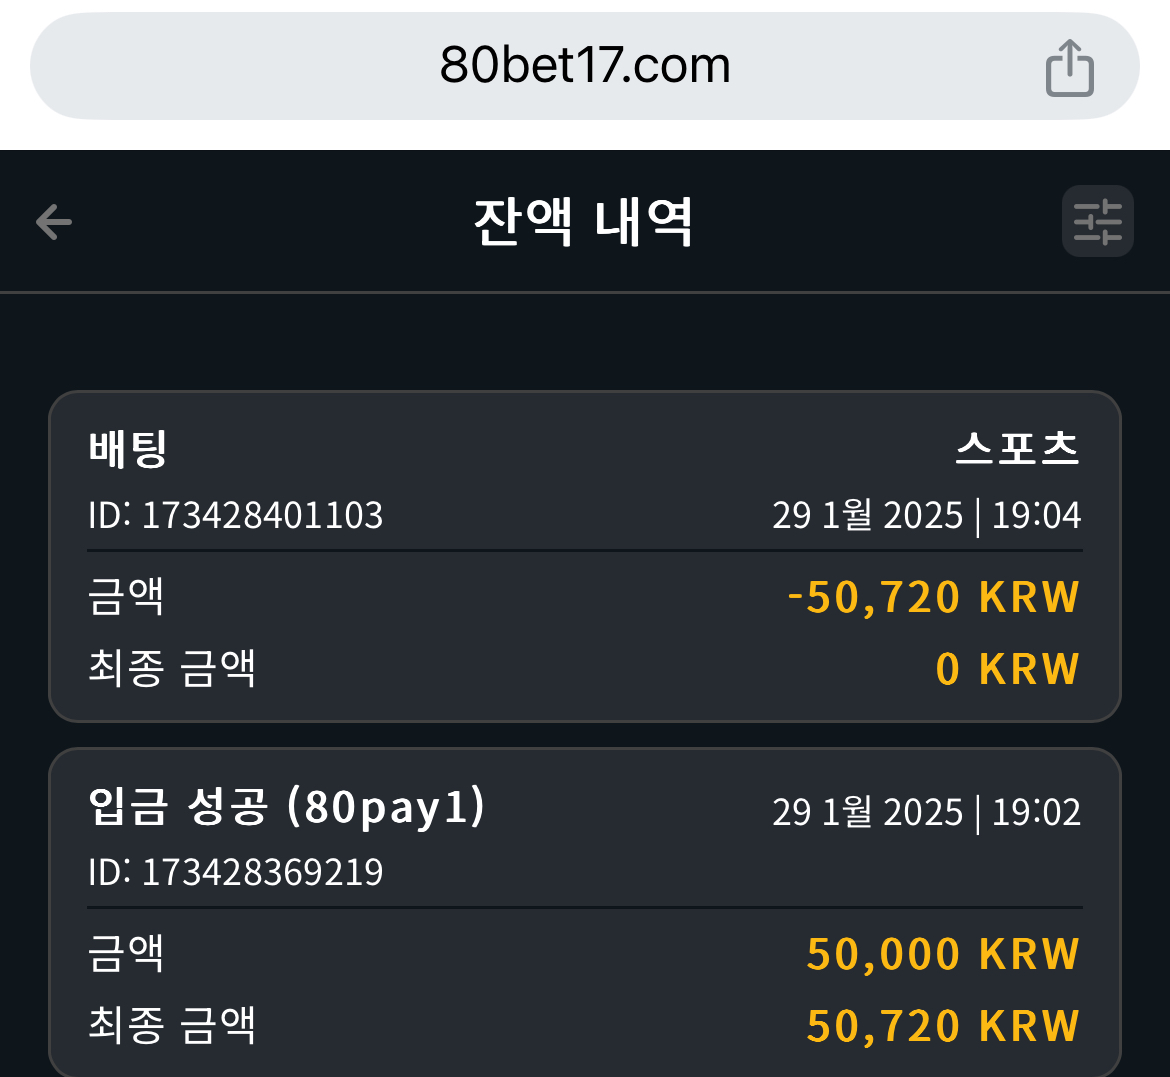Tap the 50,720 KRW final balance

[943, 1026]
